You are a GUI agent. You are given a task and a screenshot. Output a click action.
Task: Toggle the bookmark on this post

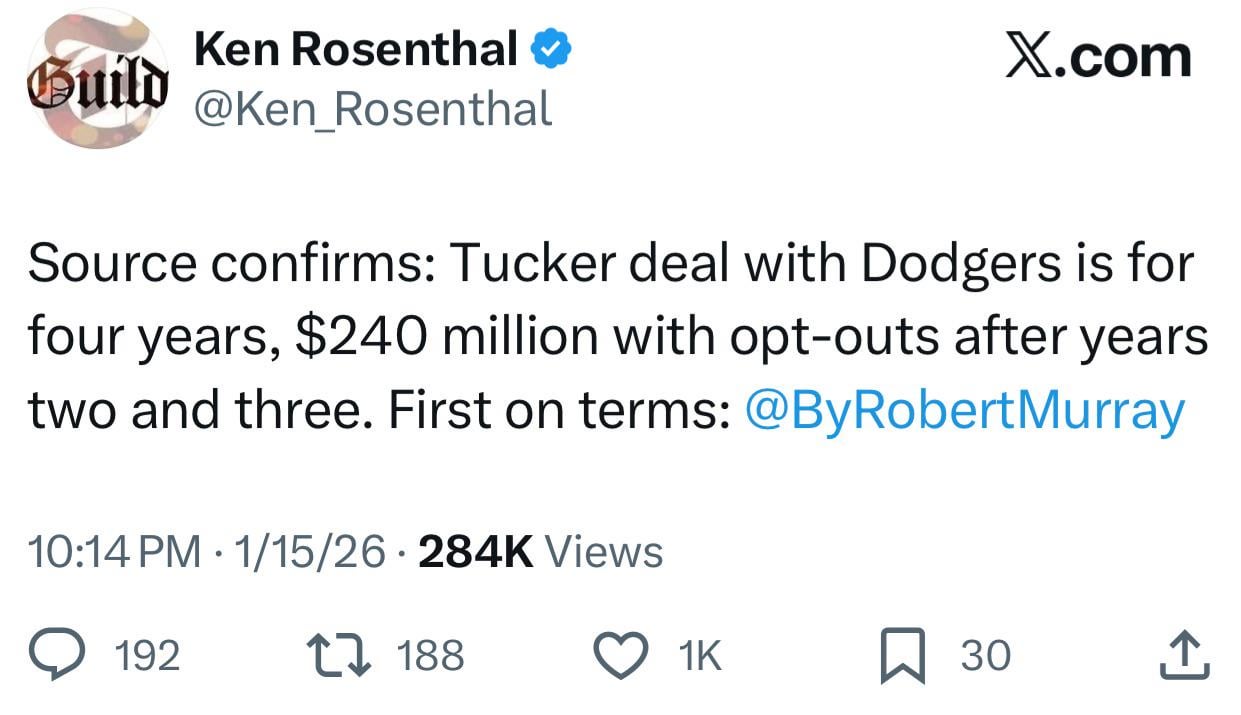(905, 655)
